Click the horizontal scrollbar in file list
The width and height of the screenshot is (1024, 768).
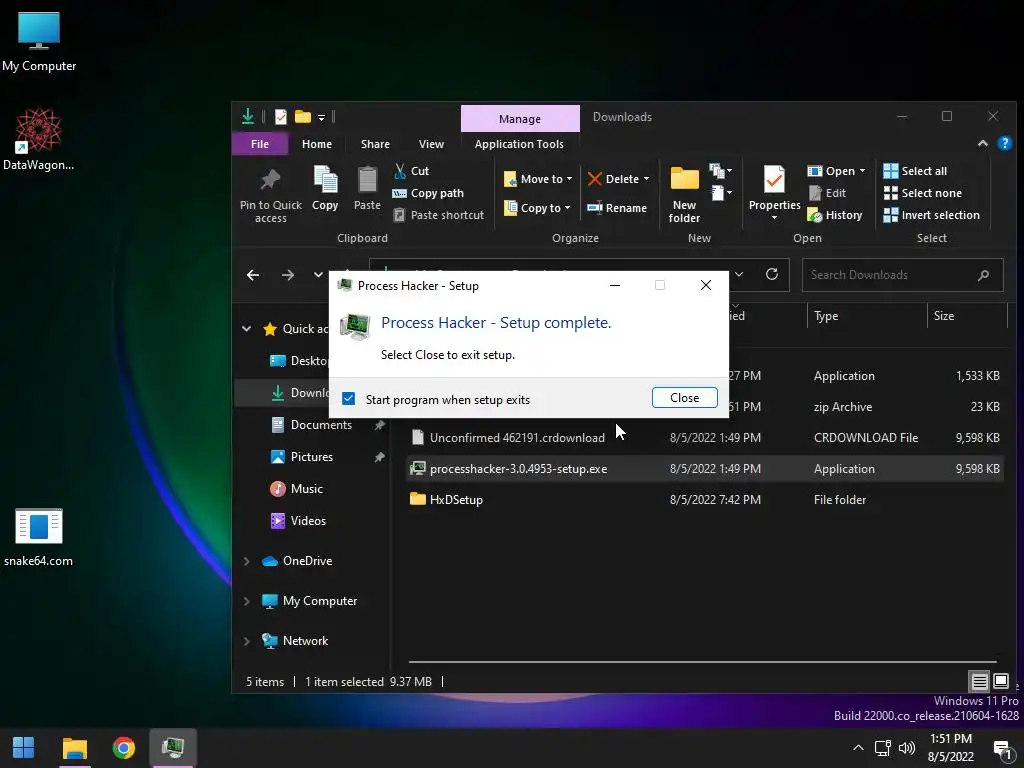coord(703,662)
